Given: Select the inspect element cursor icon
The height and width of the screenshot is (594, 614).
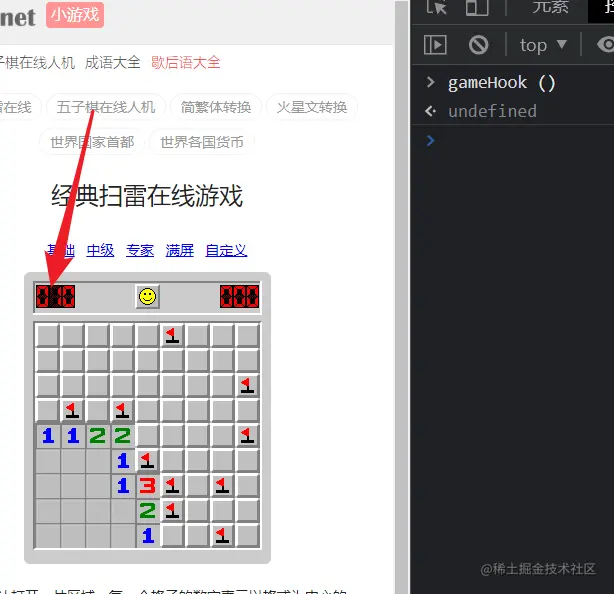Looking at the screenshot, I should coord(436,7).
